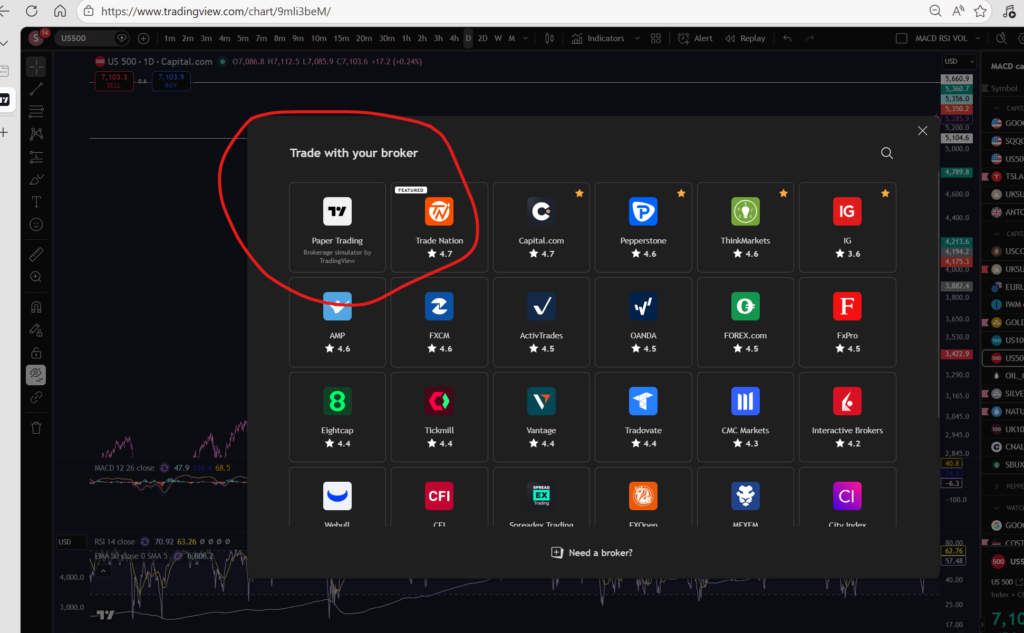Select the trend line drawing tool

(x=36, y=89)
